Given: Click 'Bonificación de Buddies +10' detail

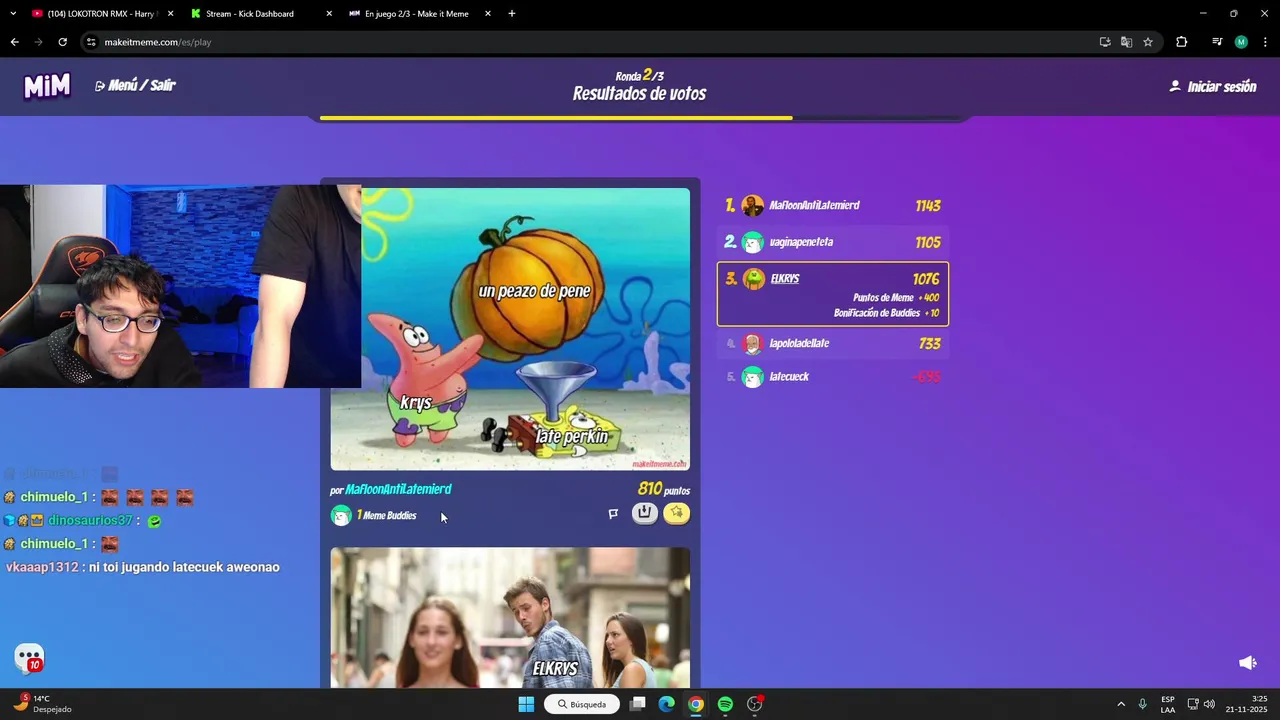Looking at the screenshot, I should pyautogui.click(x=886, y=313).
